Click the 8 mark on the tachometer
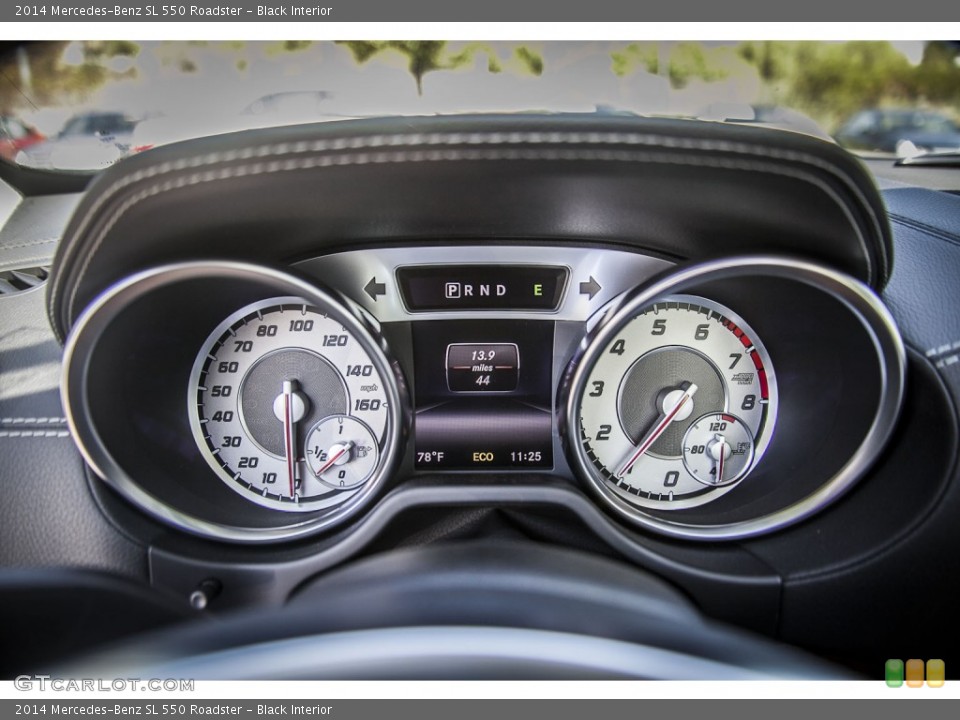960x720 pixels. (x=748, y=402)
